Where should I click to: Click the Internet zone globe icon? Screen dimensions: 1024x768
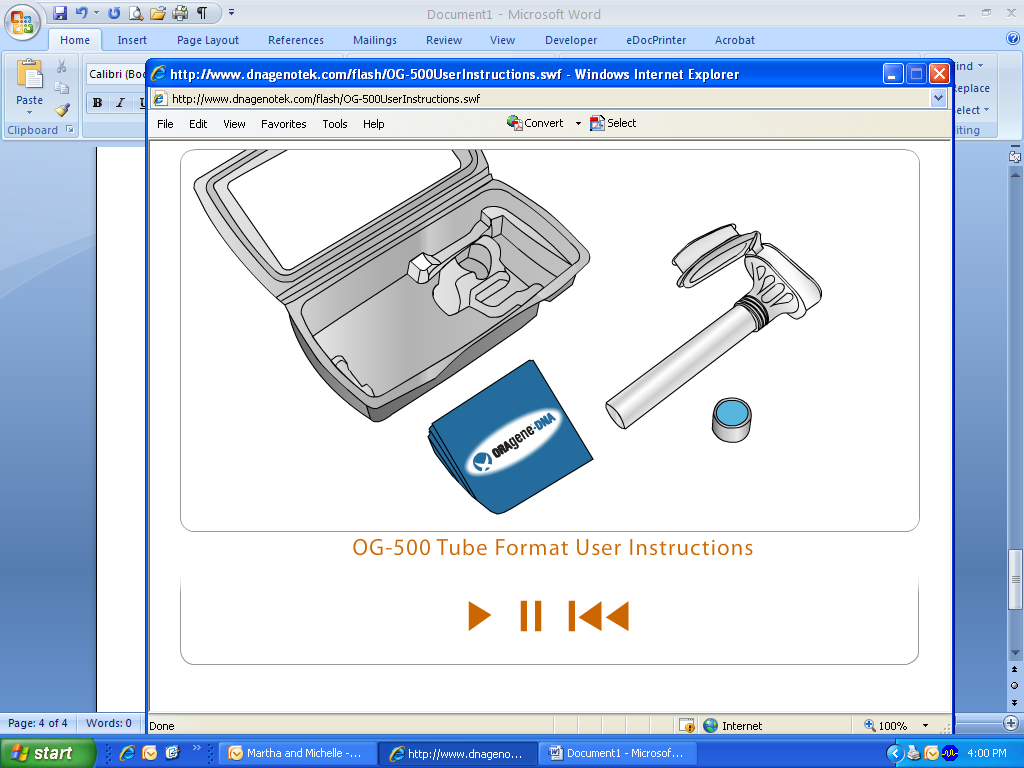(x=711, y=726)
